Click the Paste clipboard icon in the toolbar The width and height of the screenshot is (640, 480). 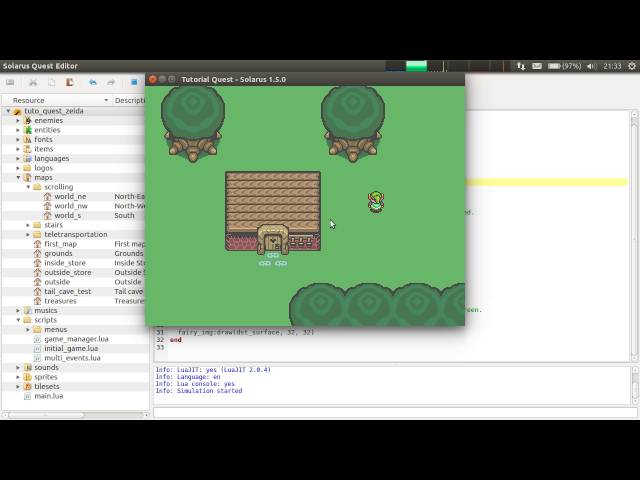pyautogui.click(x=70, y=82)
